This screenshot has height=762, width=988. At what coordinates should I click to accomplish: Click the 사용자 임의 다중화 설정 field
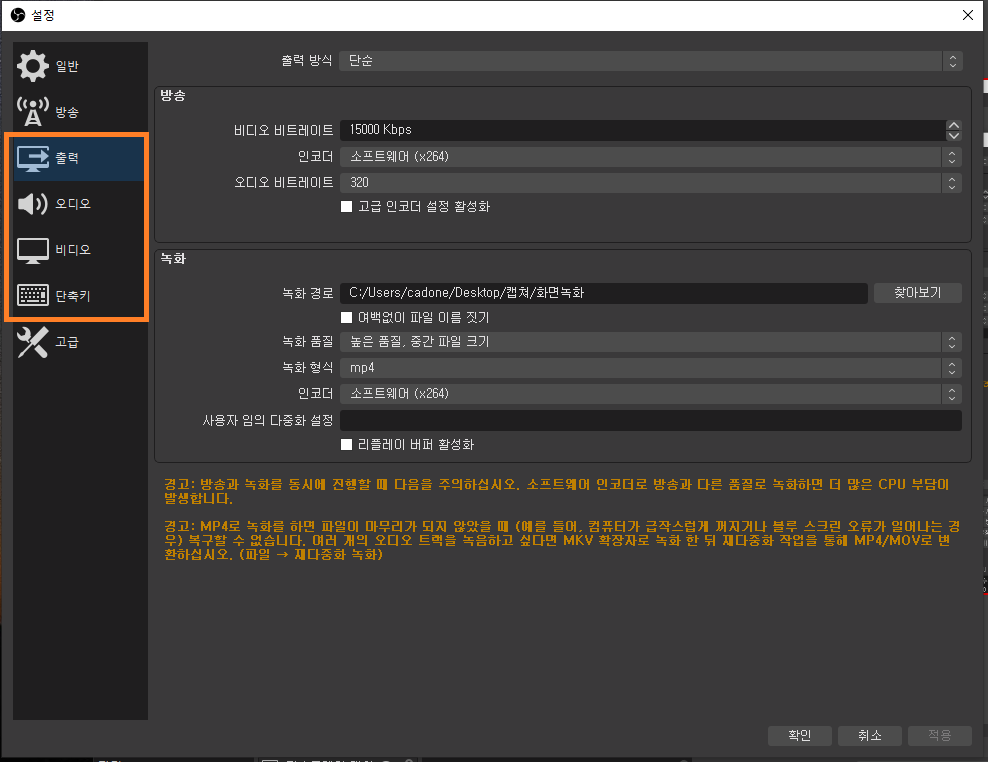(x=651, y=420)
